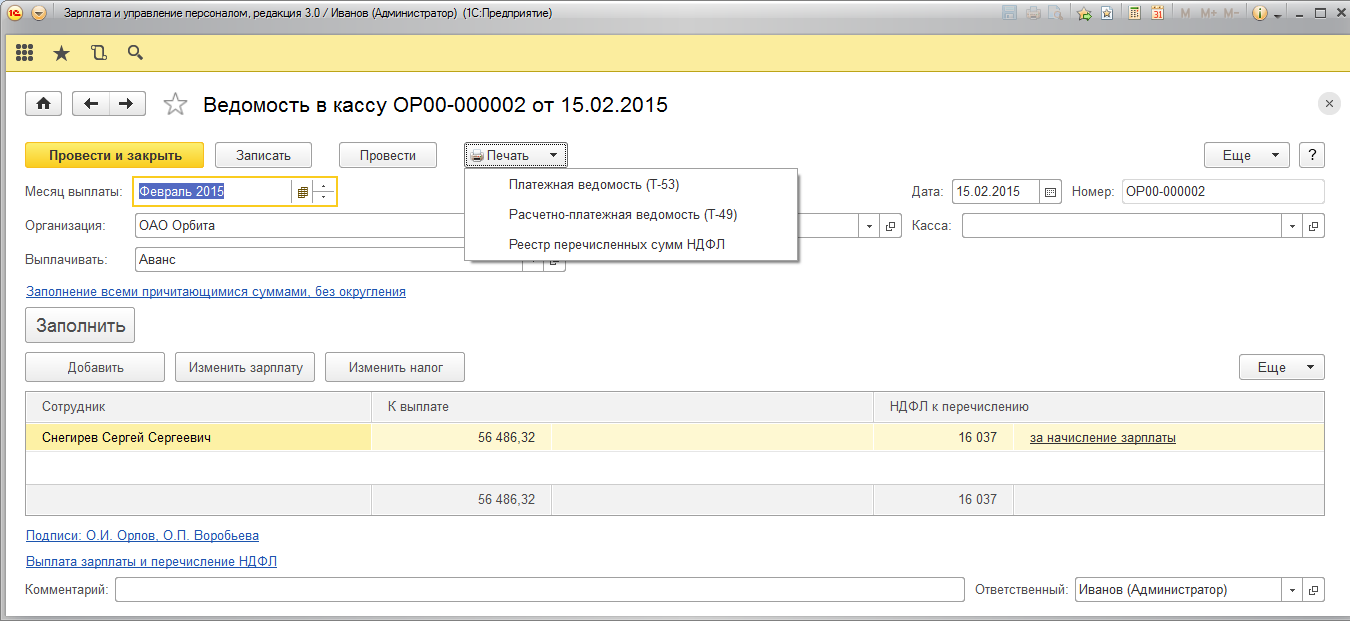Viewport: 1350px width, 621px height.
Task: Select Платежная ведомость (Т-53)
Action: [x=594, y=185]
